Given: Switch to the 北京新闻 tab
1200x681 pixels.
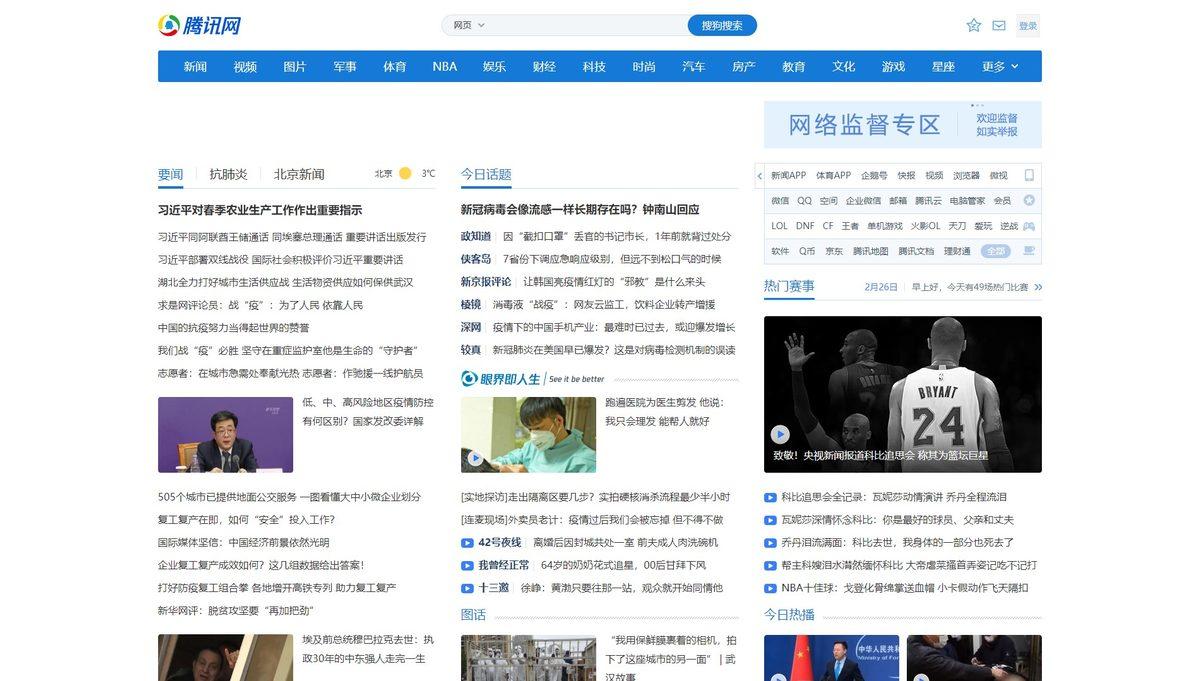Looking at the screenshot, I should (x=299, y=174).
